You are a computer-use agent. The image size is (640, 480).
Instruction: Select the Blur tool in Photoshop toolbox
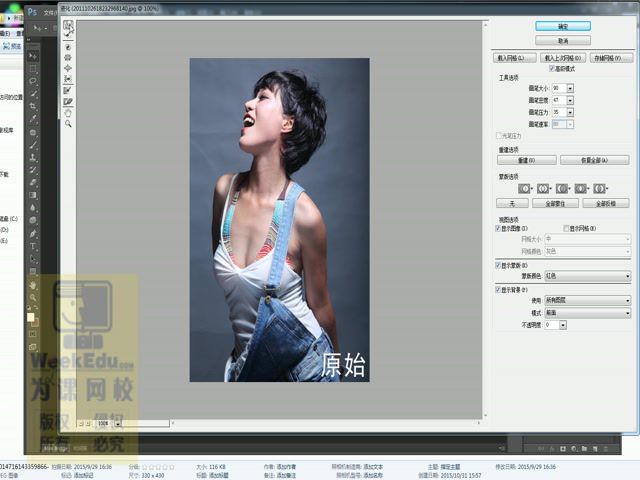tap(33, 208)
